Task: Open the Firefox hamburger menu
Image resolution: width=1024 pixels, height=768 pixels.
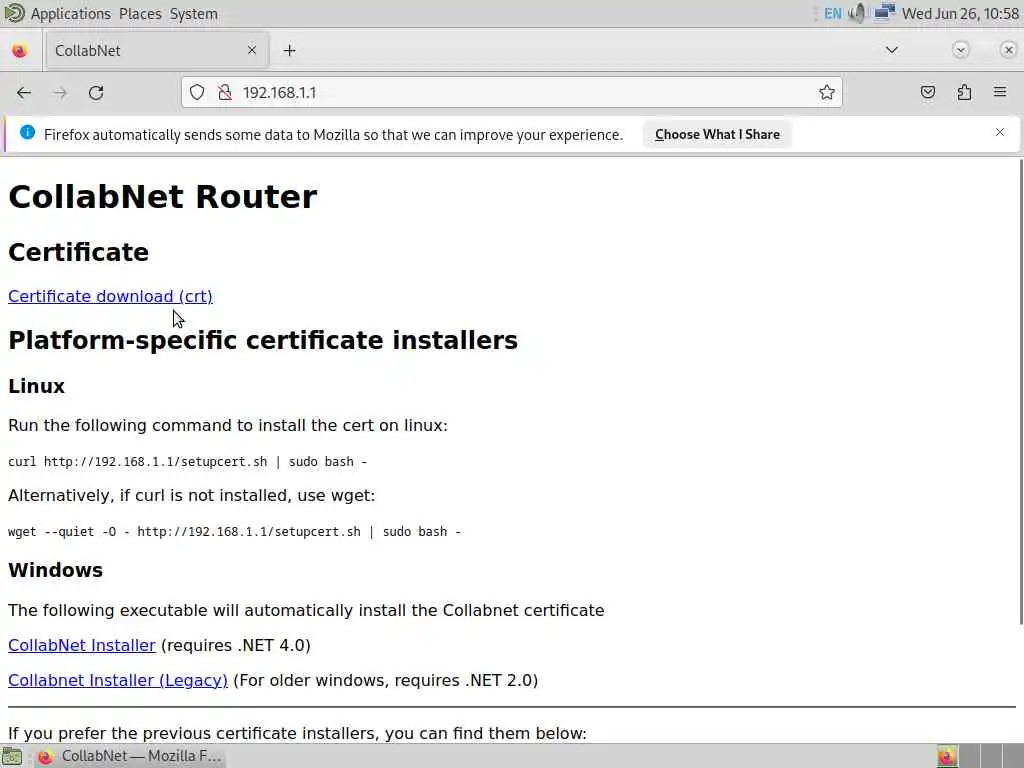Action: tap(1000, 92)
